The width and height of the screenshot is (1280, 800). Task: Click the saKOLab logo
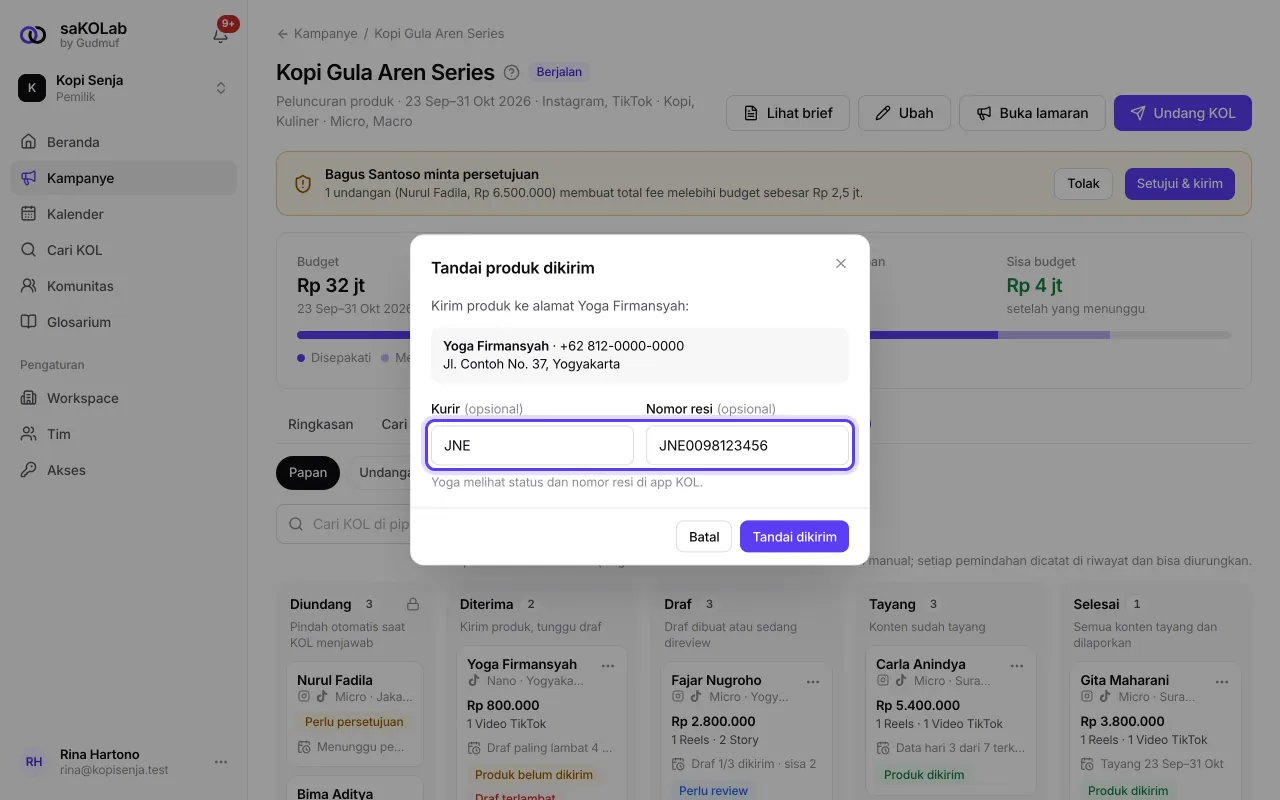coord(33,35)
